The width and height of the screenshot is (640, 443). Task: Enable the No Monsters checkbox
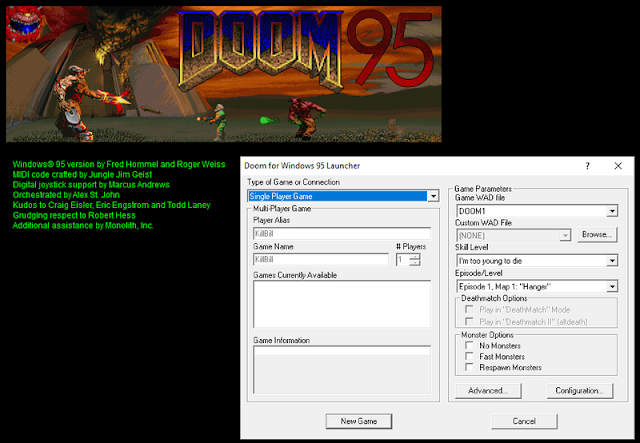(x=469, y=345)
